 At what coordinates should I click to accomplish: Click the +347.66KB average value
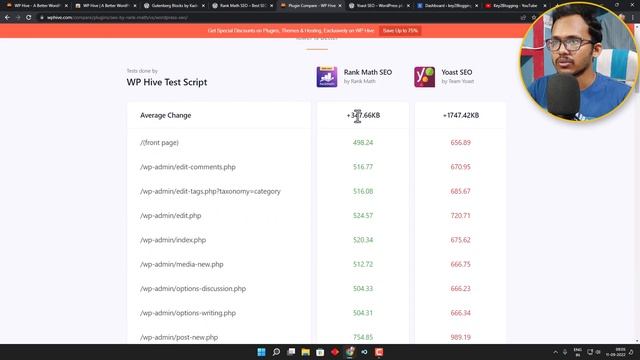pyautogui.click(x=363, y=116)
